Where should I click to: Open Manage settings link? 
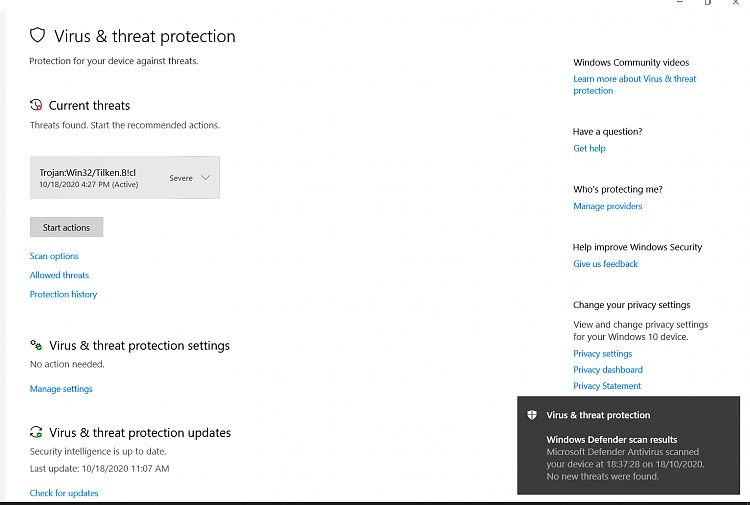(x=61, y=389)
